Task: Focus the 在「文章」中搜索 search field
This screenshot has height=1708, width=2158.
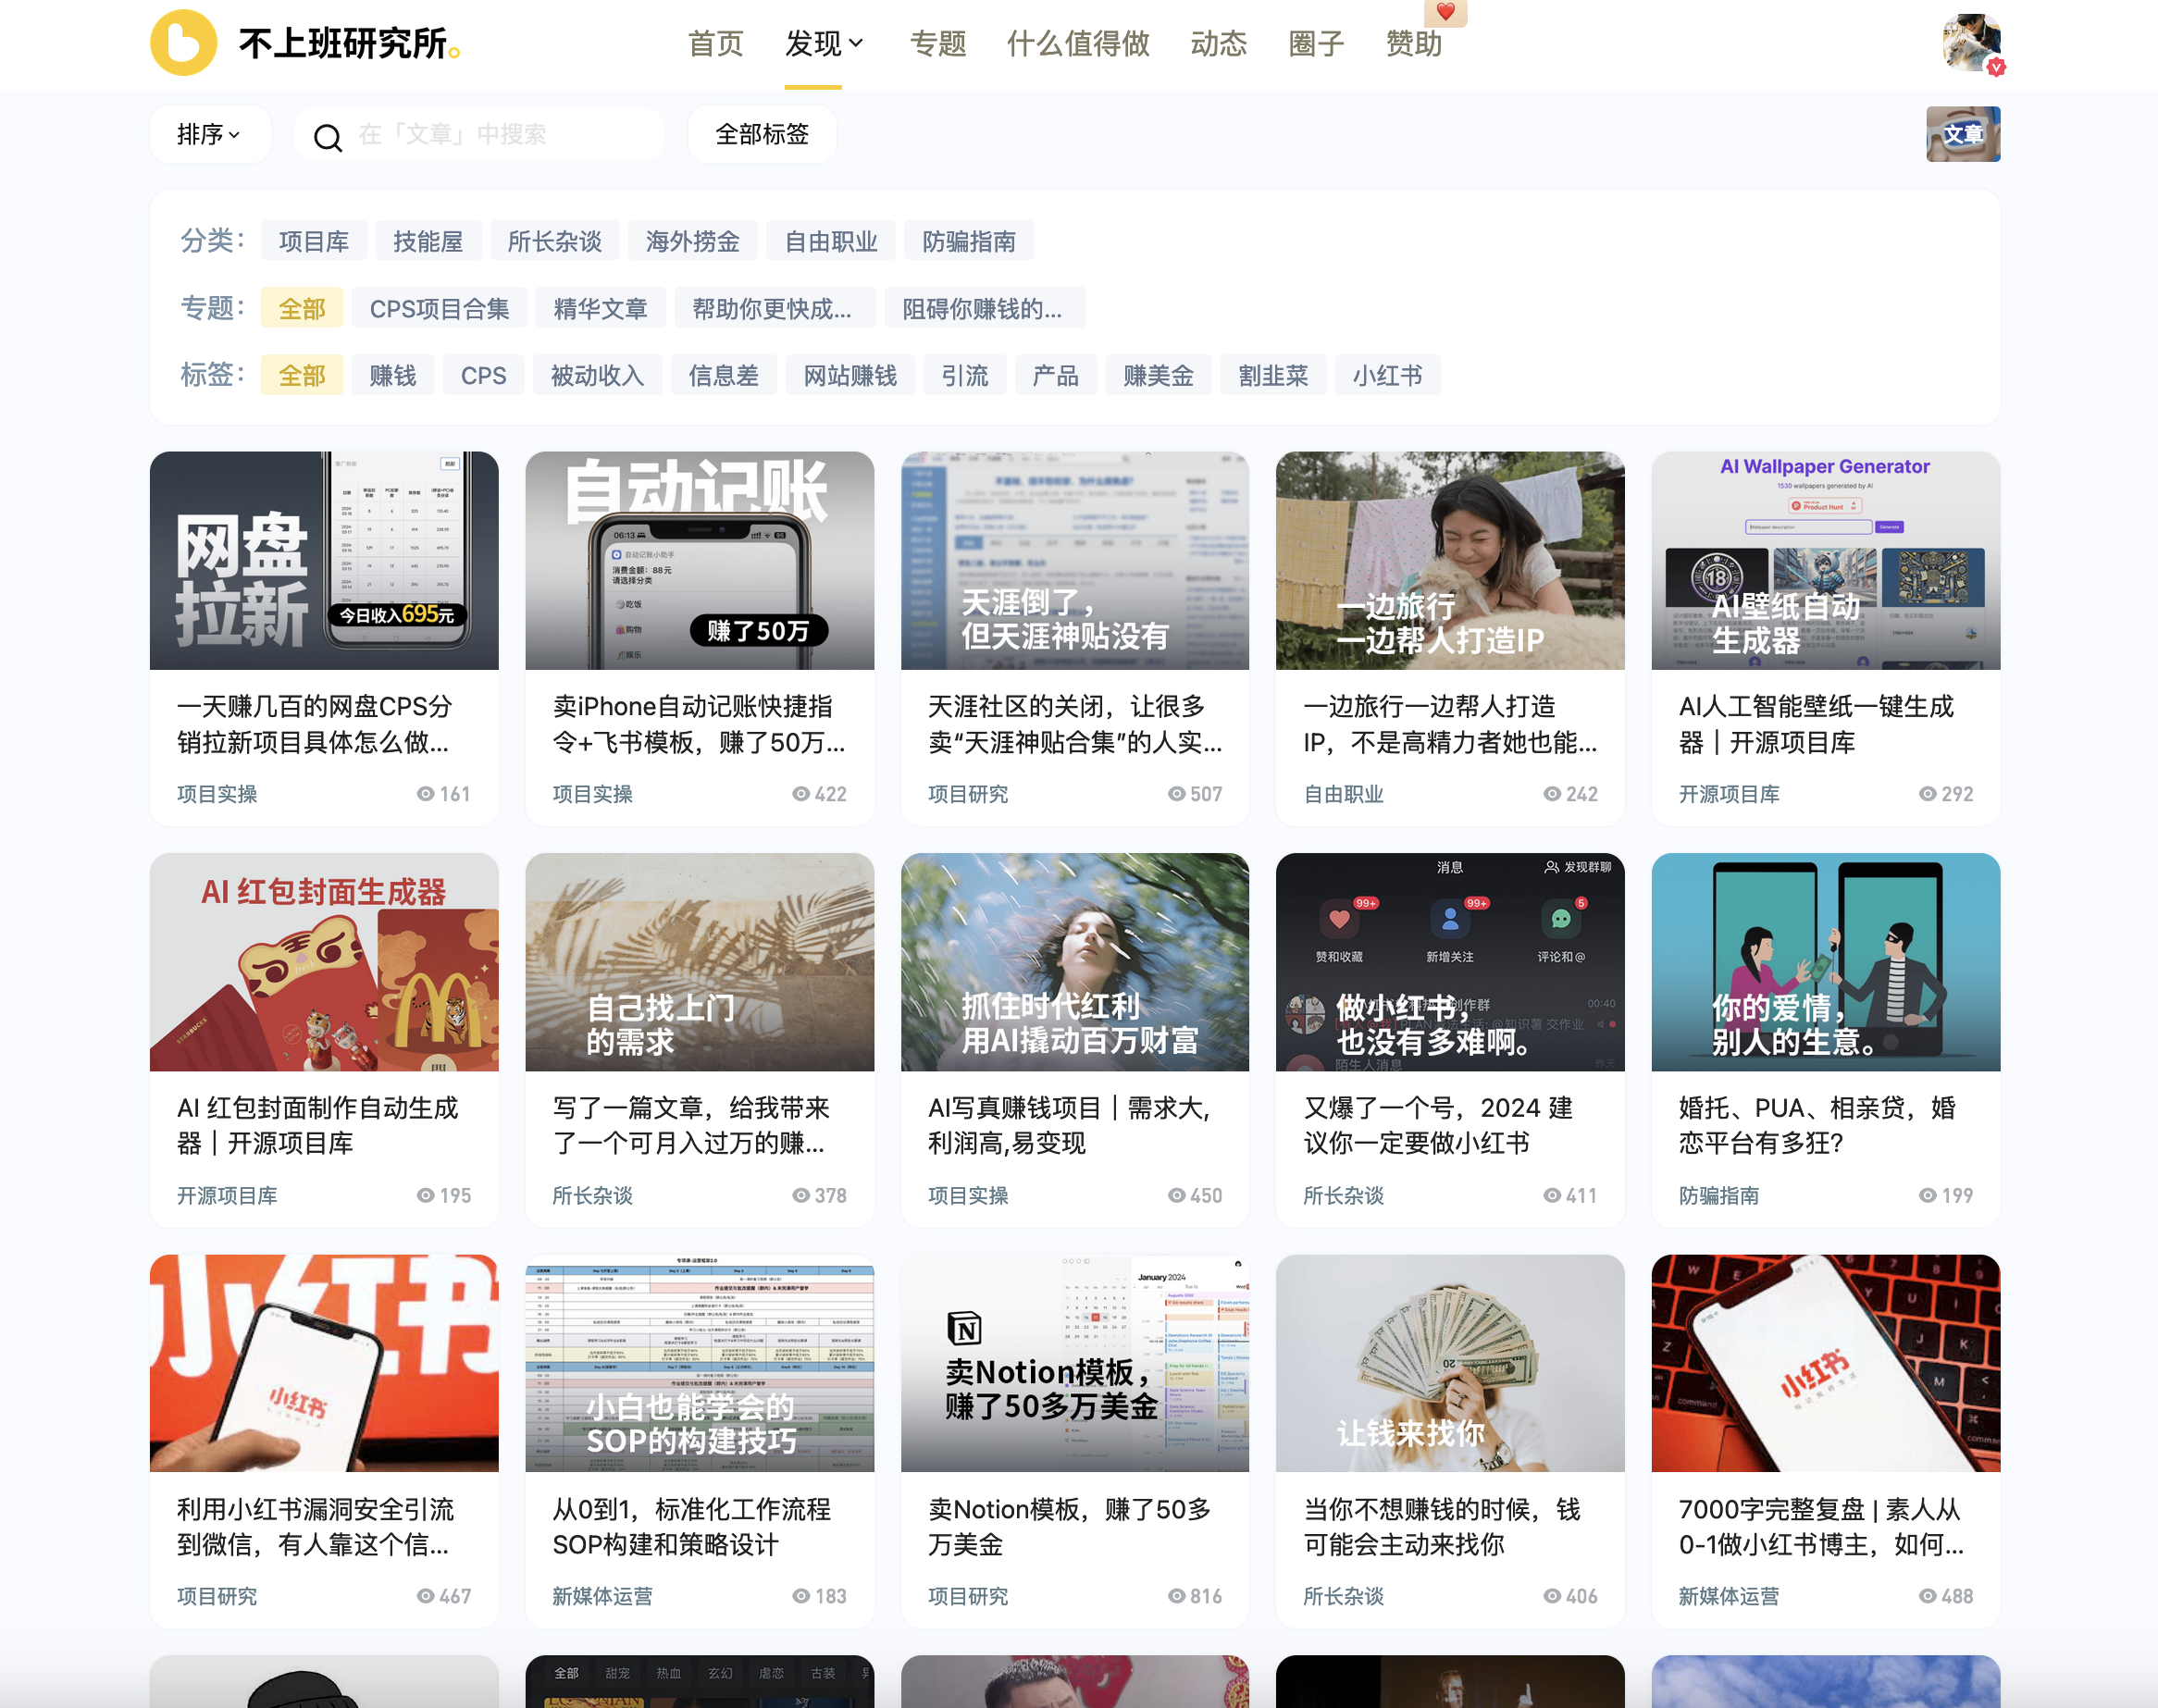Action: click(480, 134)
